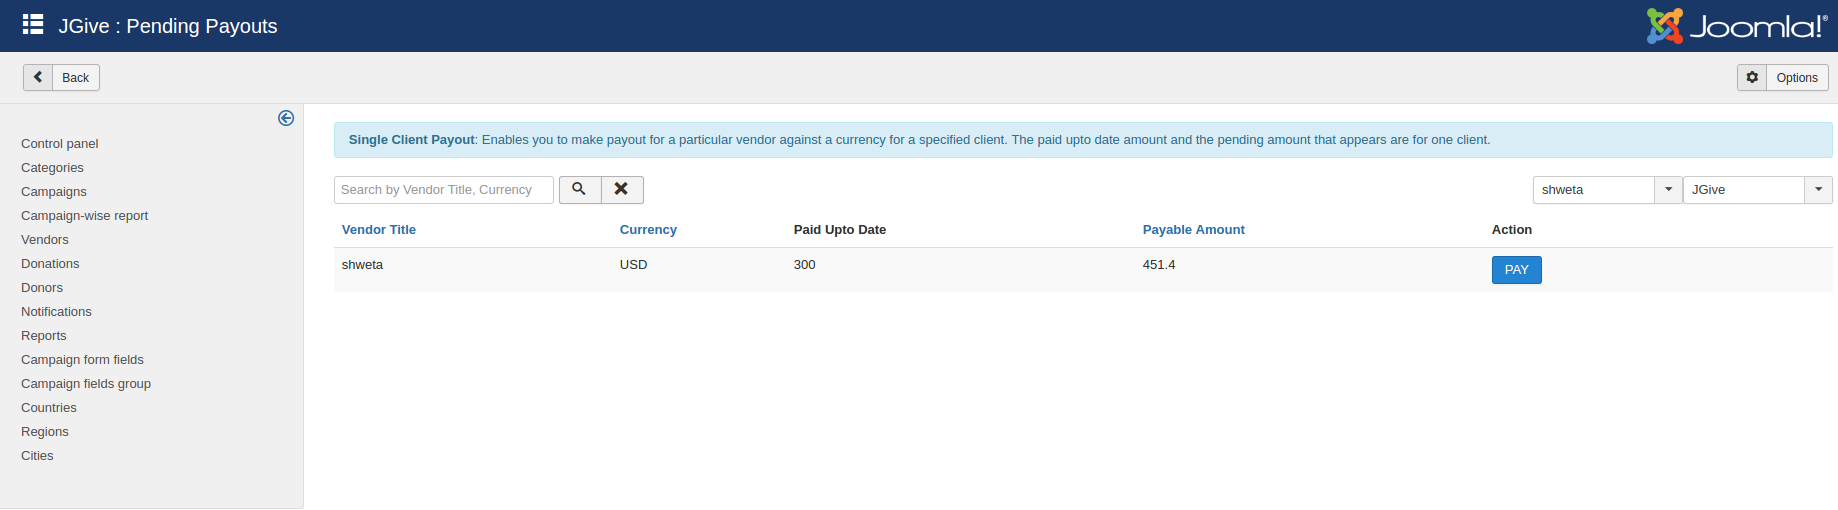
Task: Click the Joomla logo
Action: [1736, 26]
